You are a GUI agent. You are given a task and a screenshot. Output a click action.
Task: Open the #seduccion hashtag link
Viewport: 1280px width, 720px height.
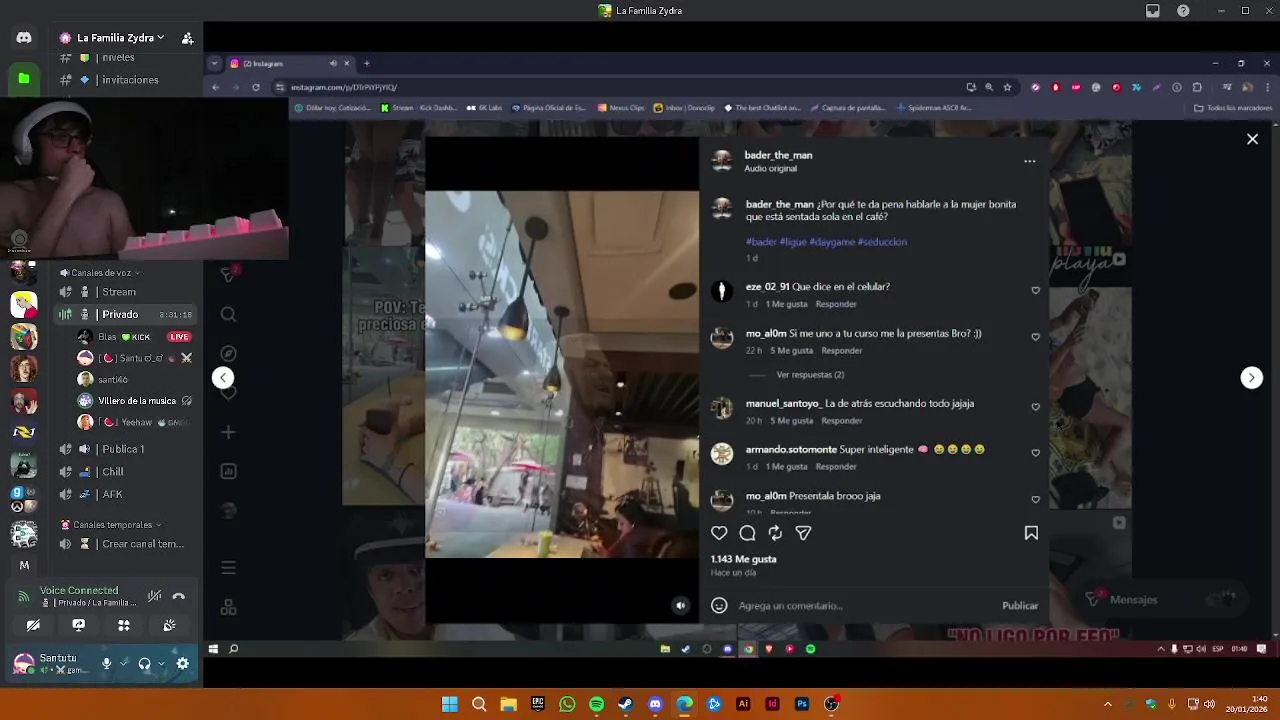click(882, 242)
